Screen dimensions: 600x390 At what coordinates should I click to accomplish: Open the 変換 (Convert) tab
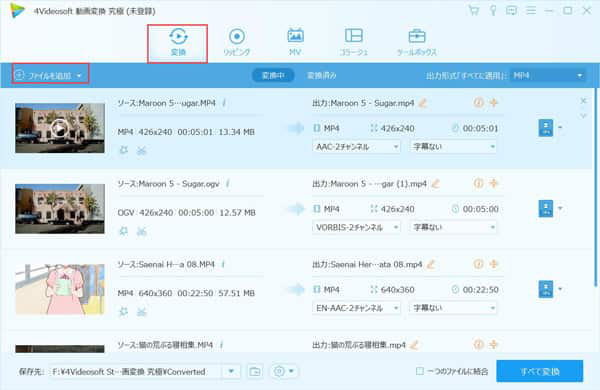178,43
